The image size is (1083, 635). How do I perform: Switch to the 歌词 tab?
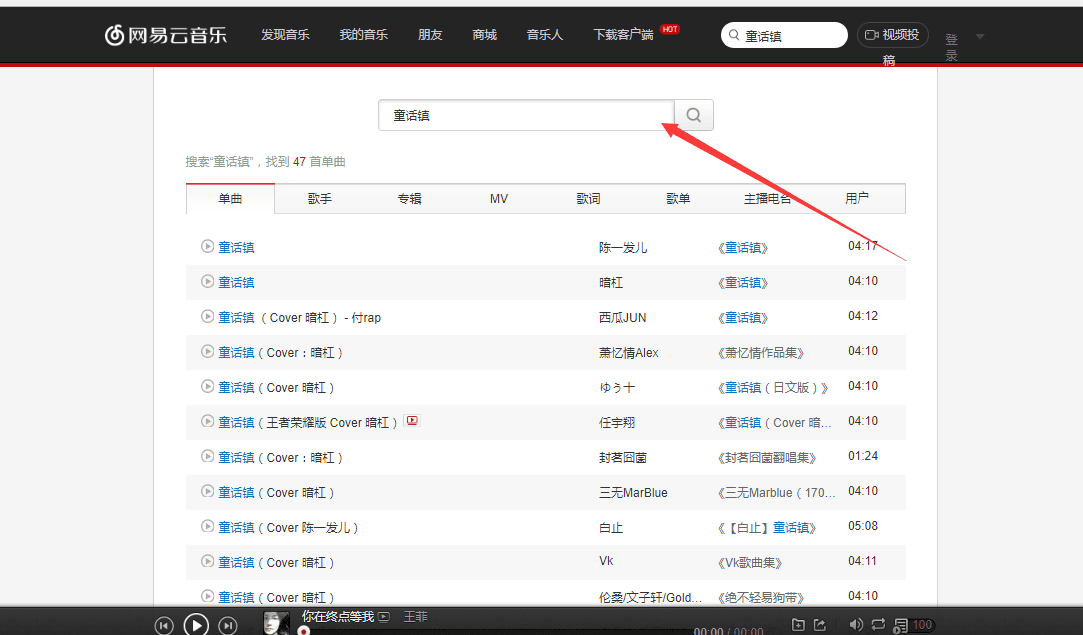(588, 199)
